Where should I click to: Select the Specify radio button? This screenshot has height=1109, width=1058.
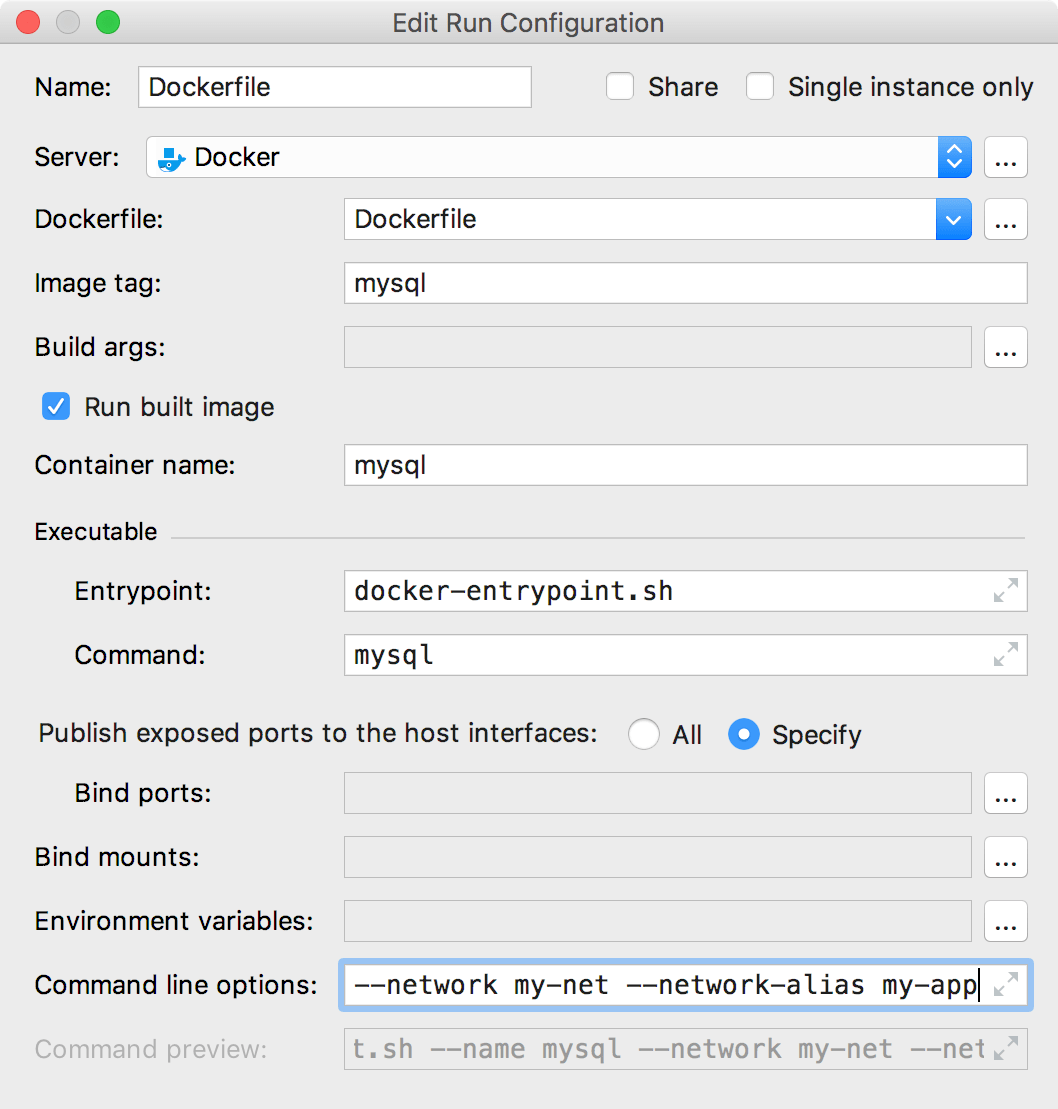[744, 734]
